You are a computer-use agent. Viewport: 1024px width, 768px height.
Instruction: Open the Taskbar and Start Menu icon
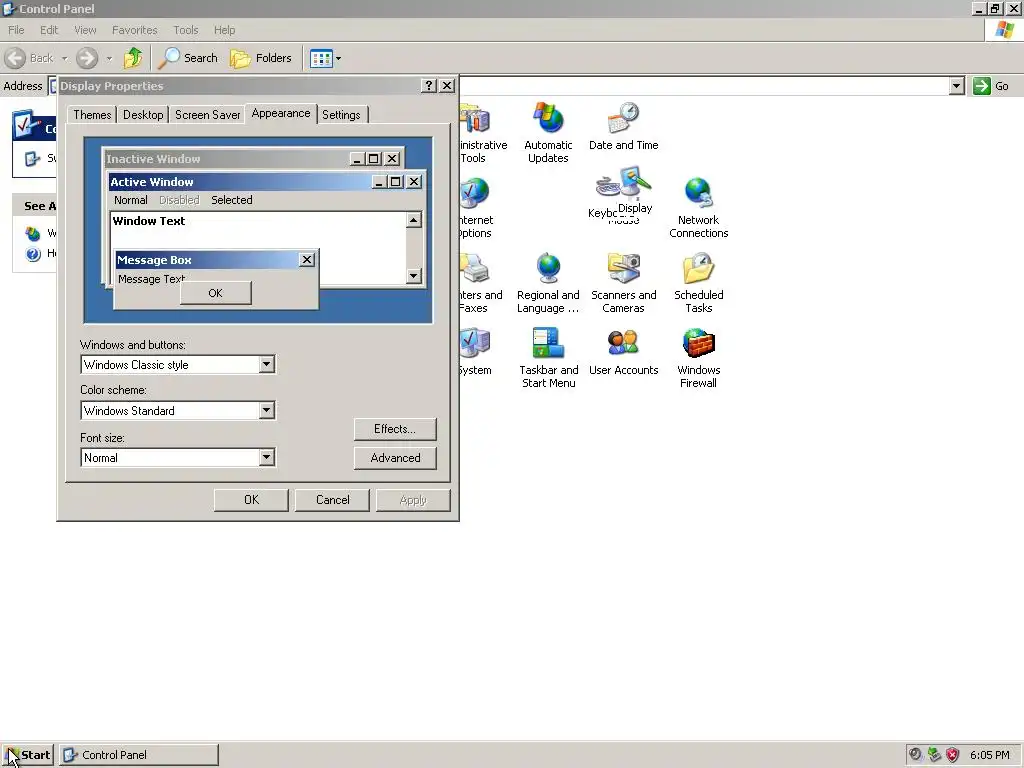click(548, 358)
